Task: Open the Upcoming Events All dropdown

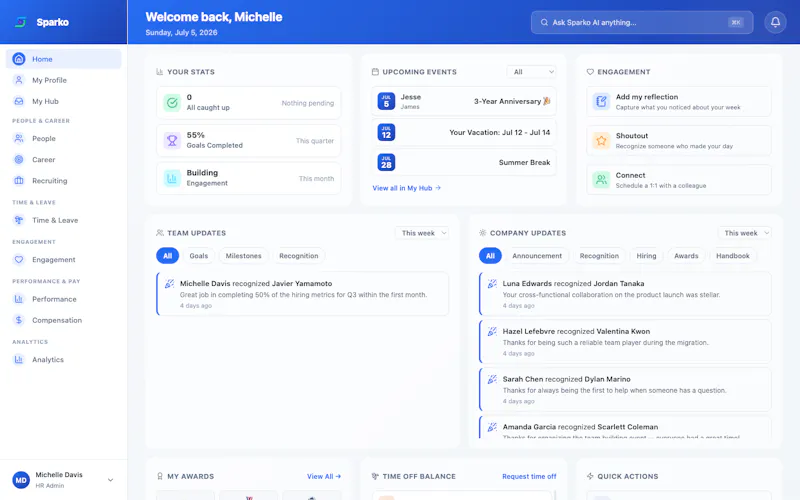Action: (531, 72)
